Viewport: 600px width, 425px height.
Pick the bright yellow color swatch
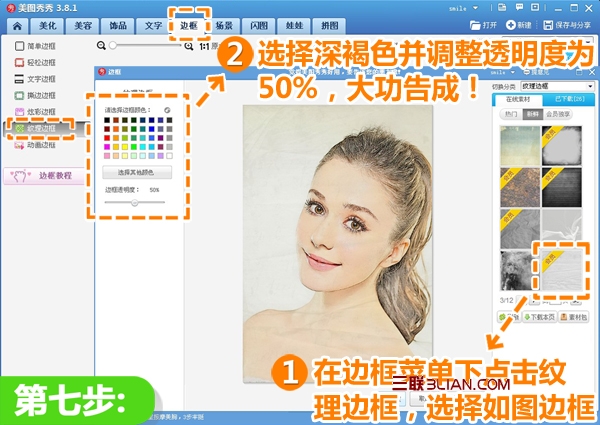pyautogui.click(x=125, y=147)
